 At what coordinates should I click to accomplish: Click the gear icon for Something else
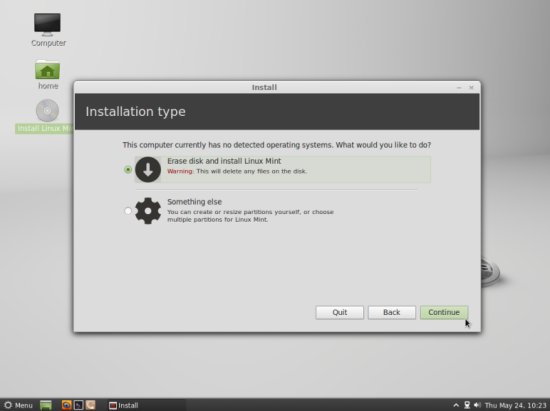148,211
